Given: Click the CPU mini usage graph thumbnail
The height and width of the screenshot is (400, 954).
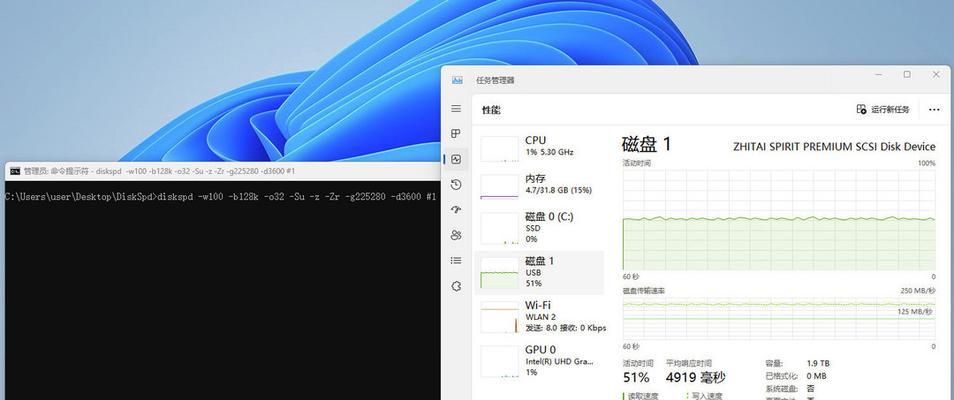Looking at the screenshot, I should pos(500,149).
